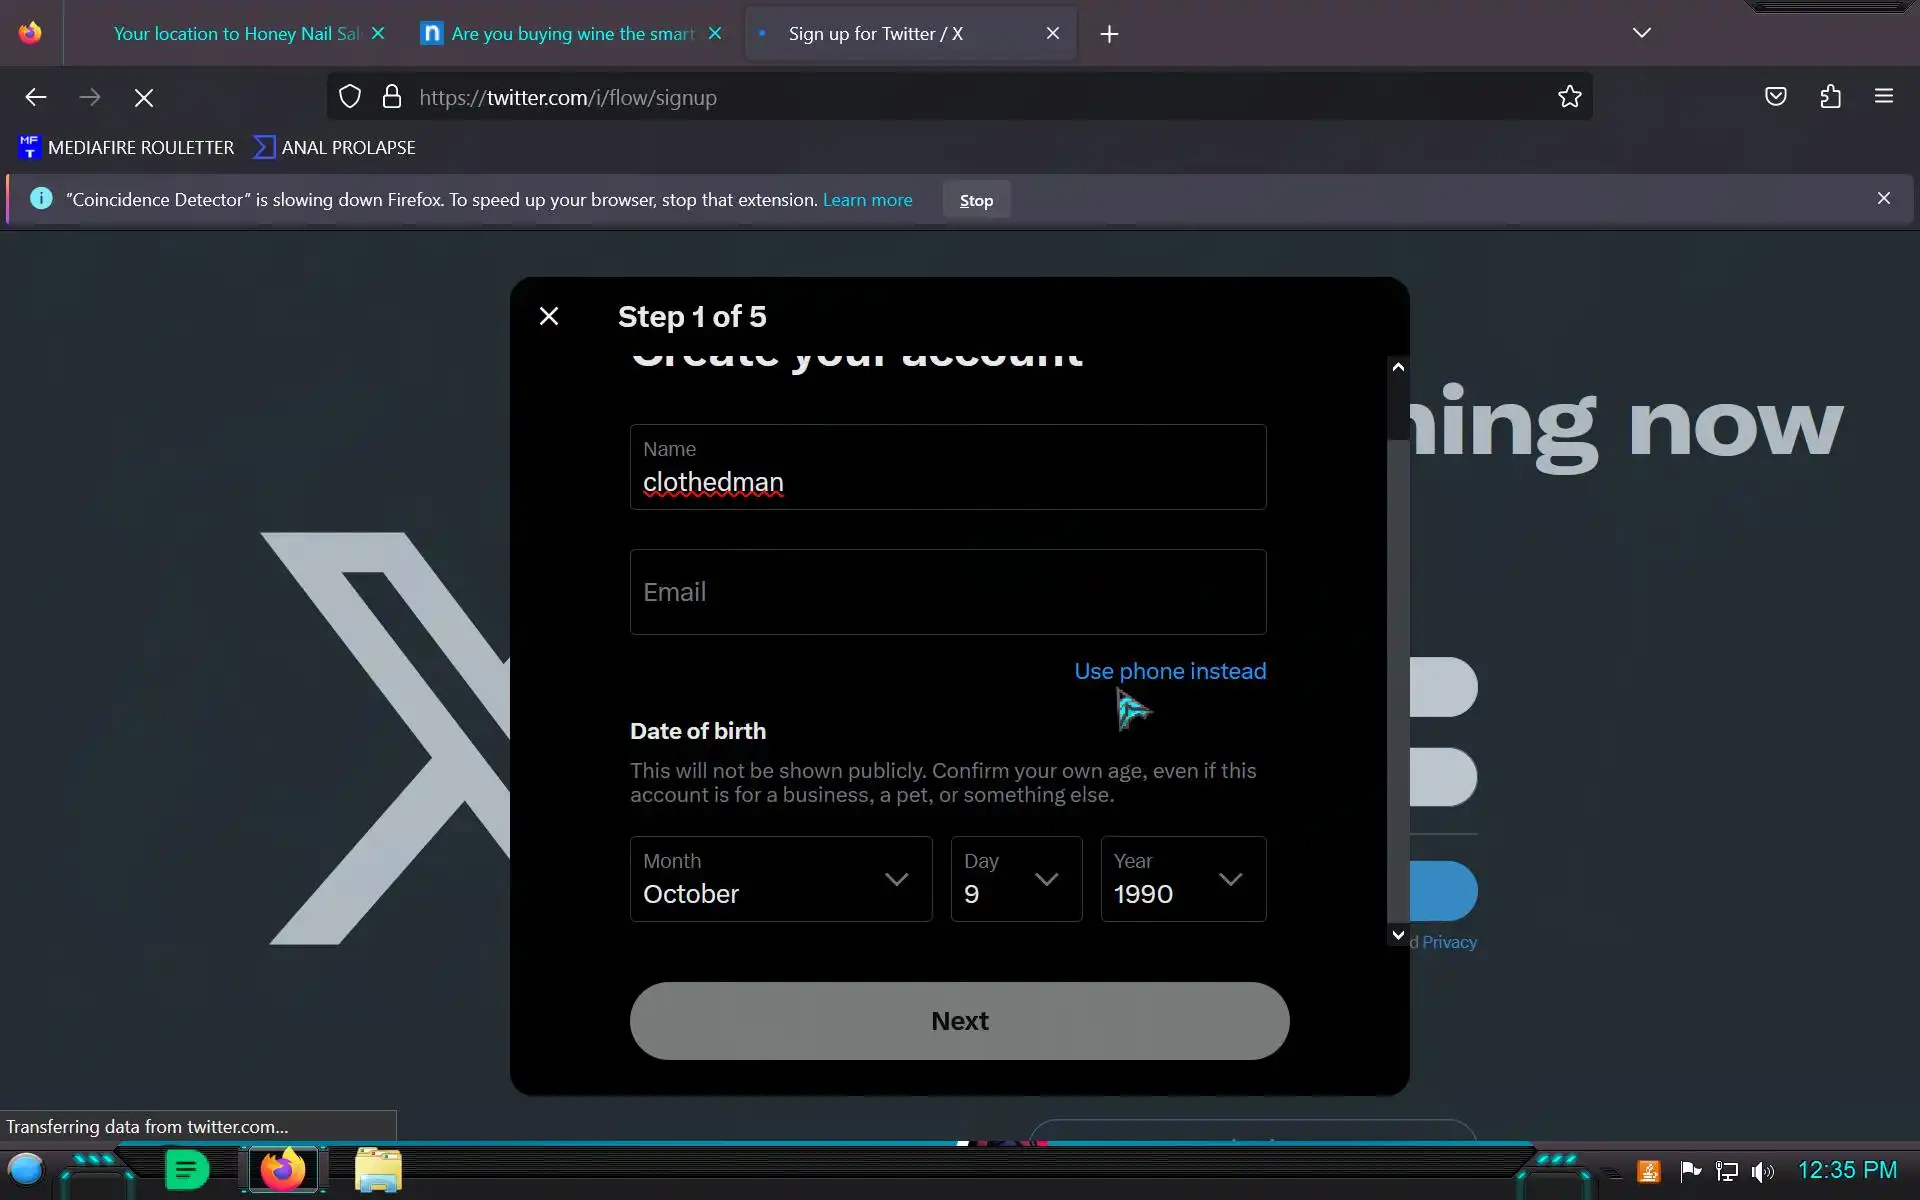
Task: Switch to the buying wine tab
Action: point(572,34)
